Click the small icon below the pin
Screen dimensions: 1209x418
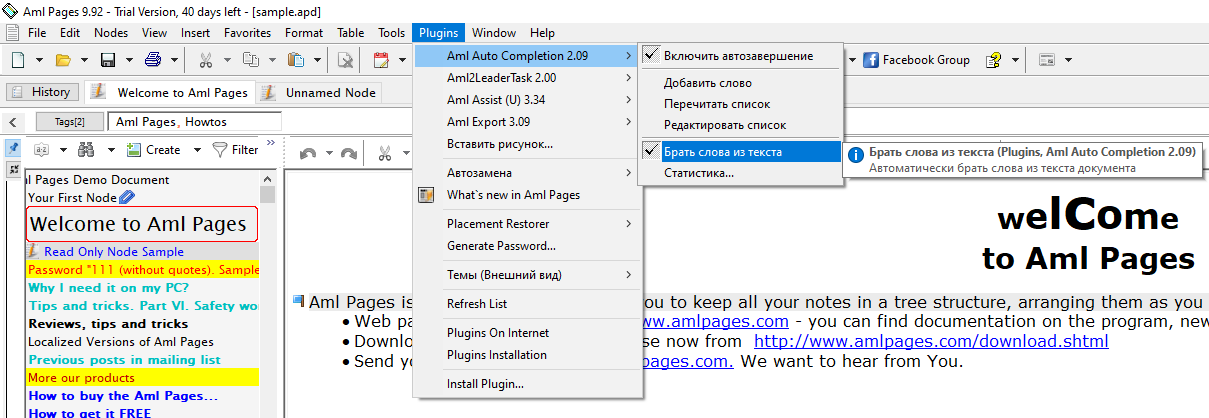14,170
